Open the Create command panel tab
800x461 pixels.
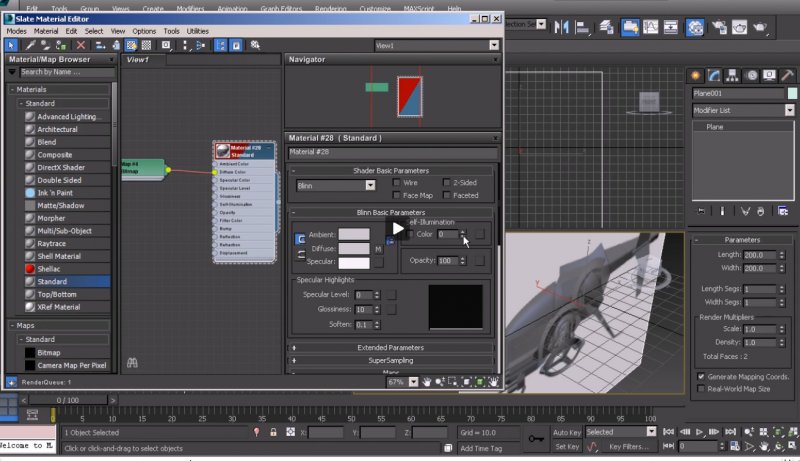695,76
